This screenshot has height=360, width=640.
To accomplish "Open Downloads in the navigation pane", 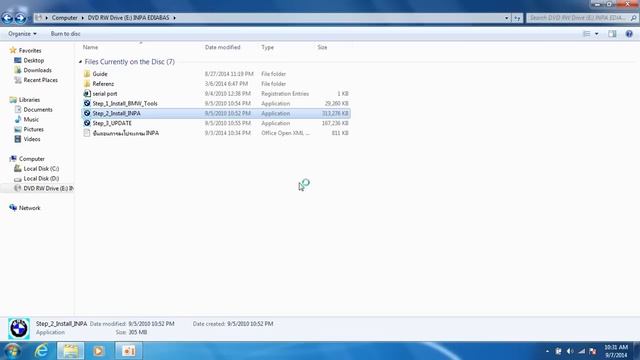I will coord(37,70).
